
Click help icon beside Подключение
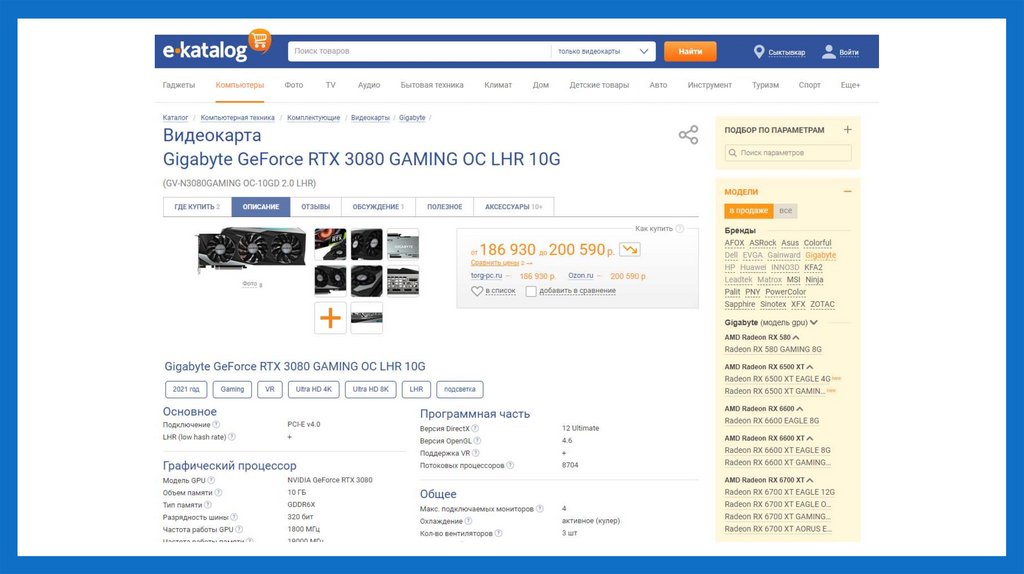216,424
